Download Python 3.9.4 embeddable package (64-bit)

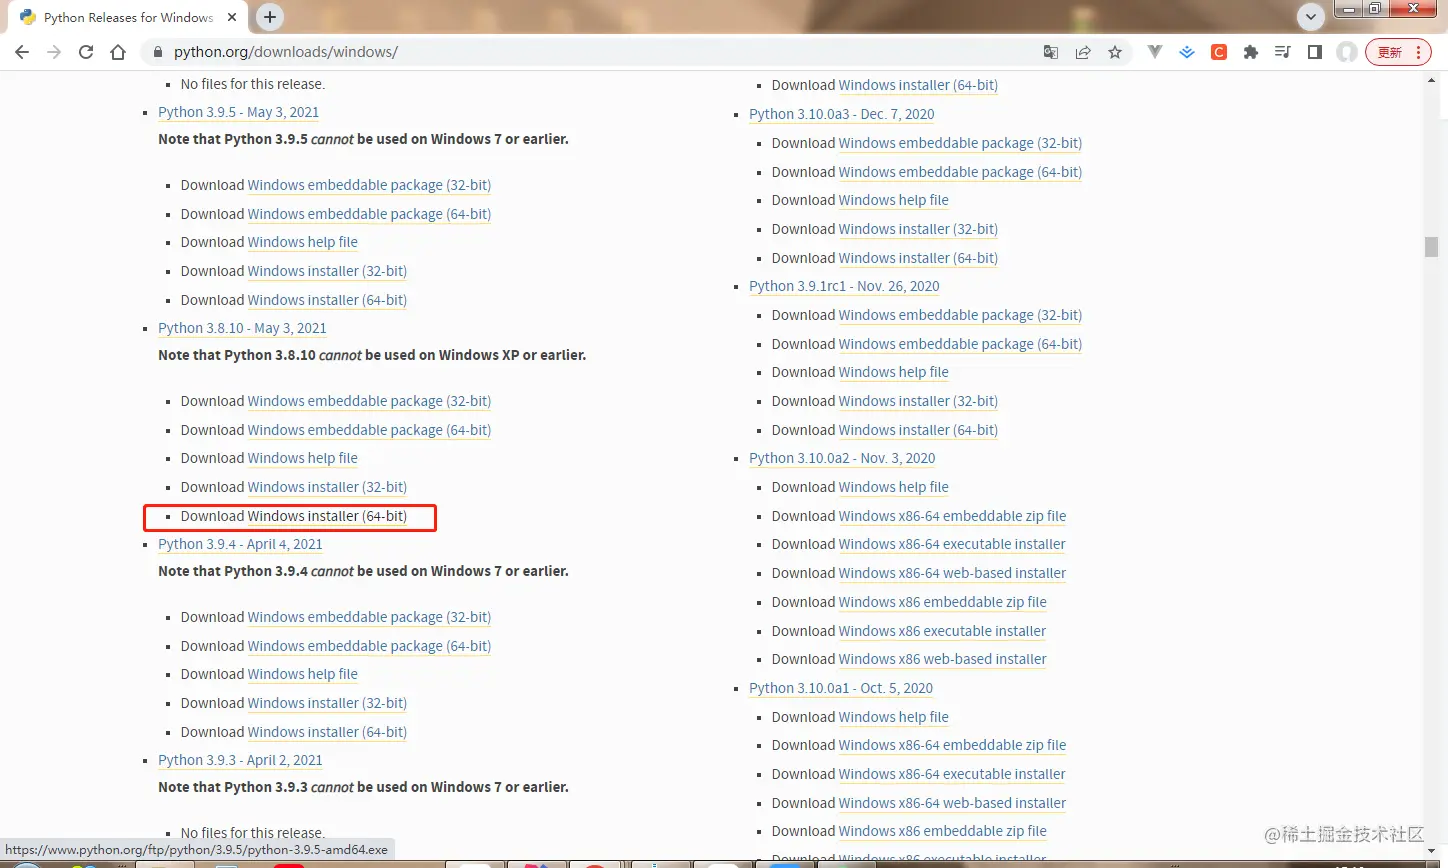369,646
